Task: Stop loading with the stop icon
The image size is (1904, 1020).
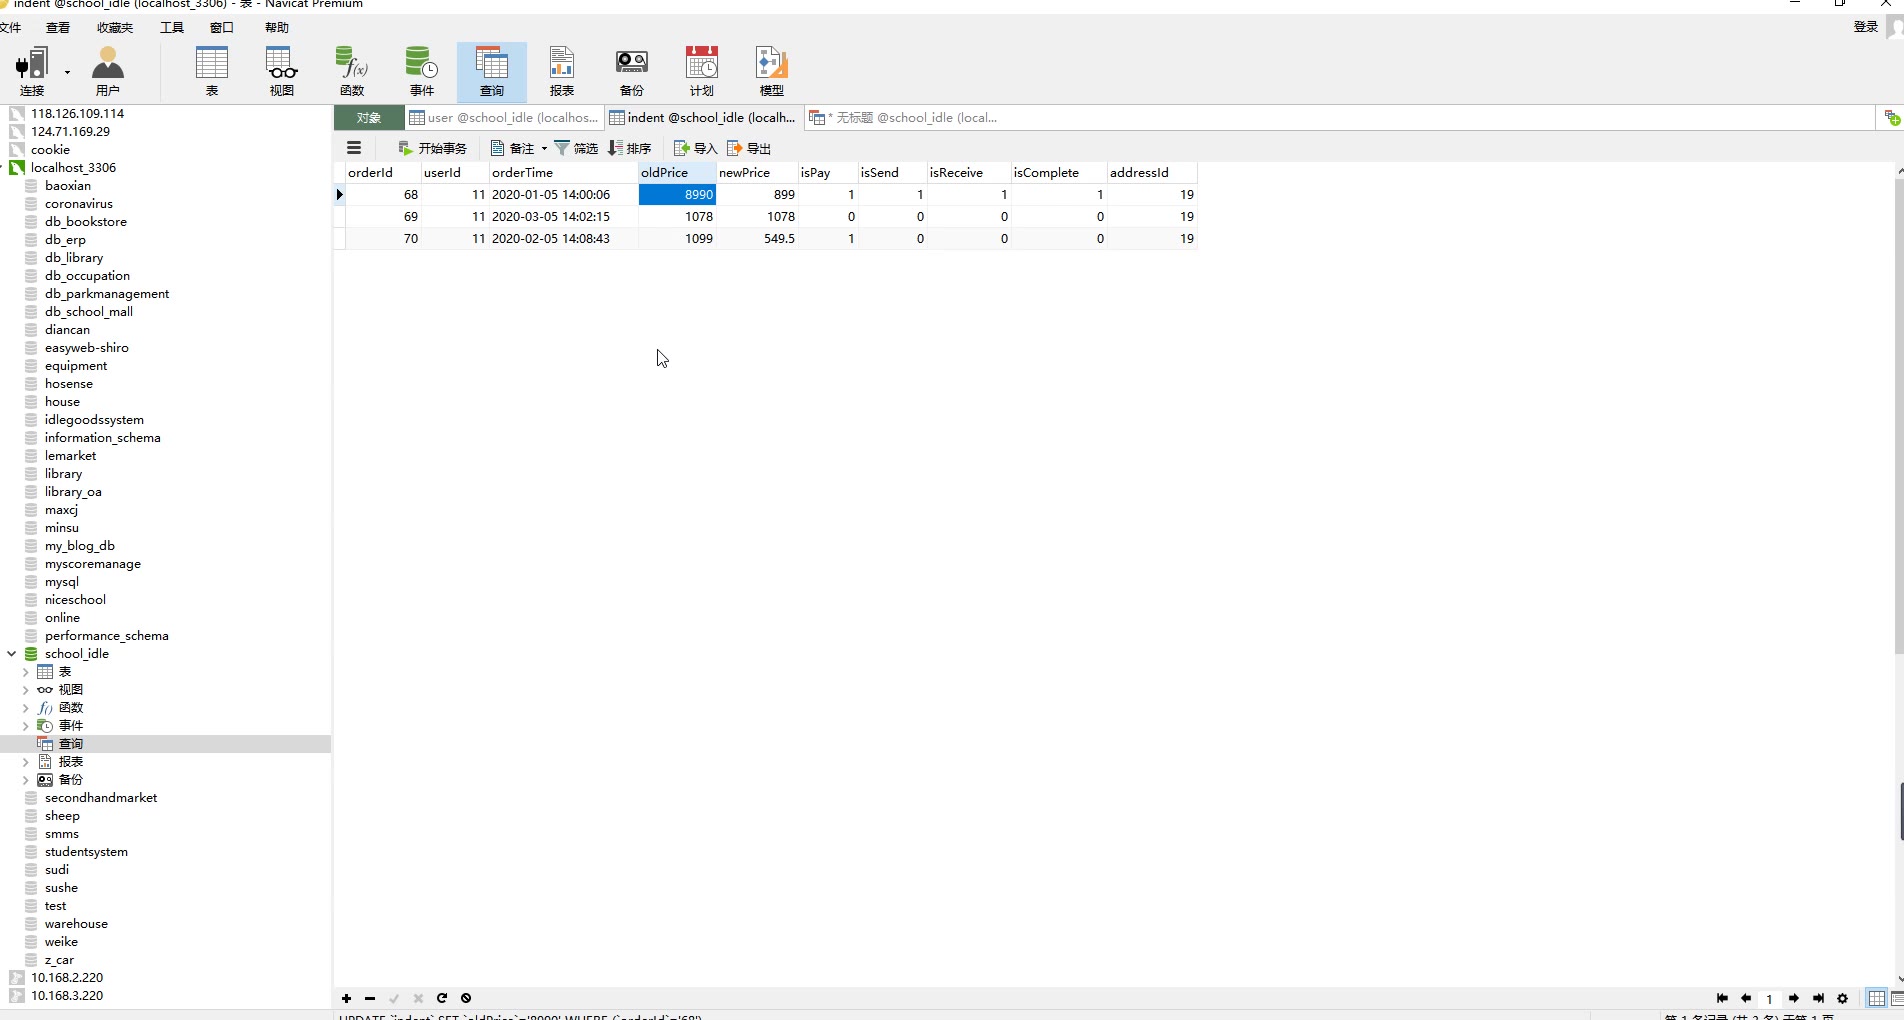Action: point(466,998)
